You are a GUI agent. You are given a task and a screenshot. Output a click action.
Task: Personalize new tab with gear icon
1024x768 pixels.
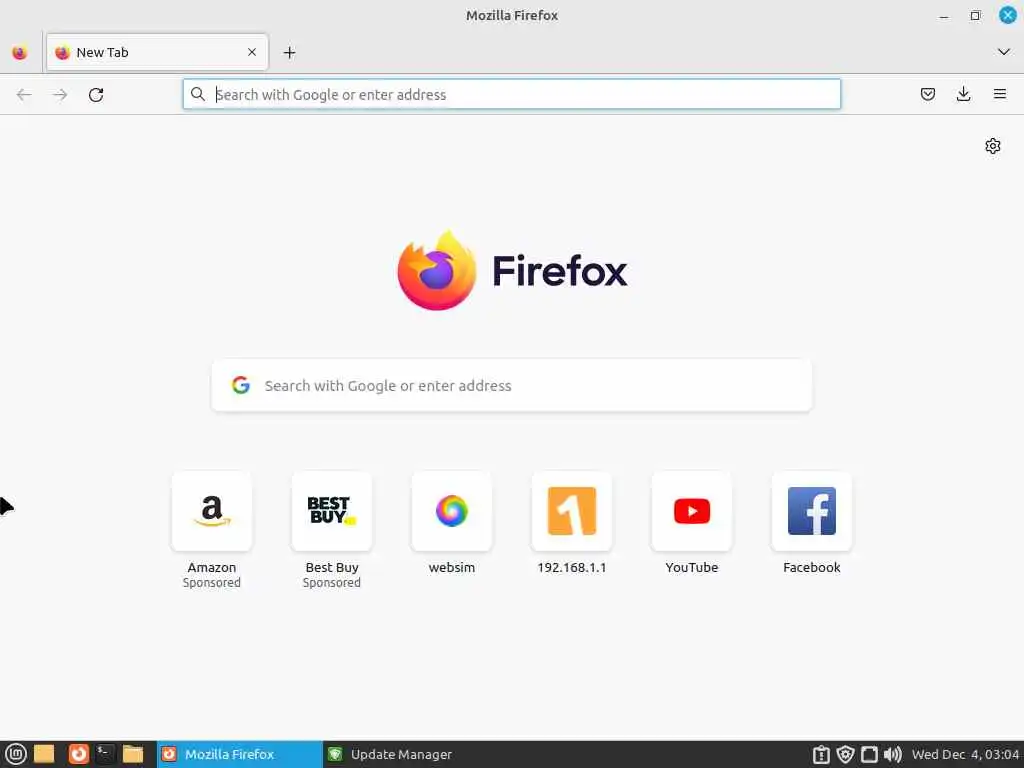tap(992, 146)
